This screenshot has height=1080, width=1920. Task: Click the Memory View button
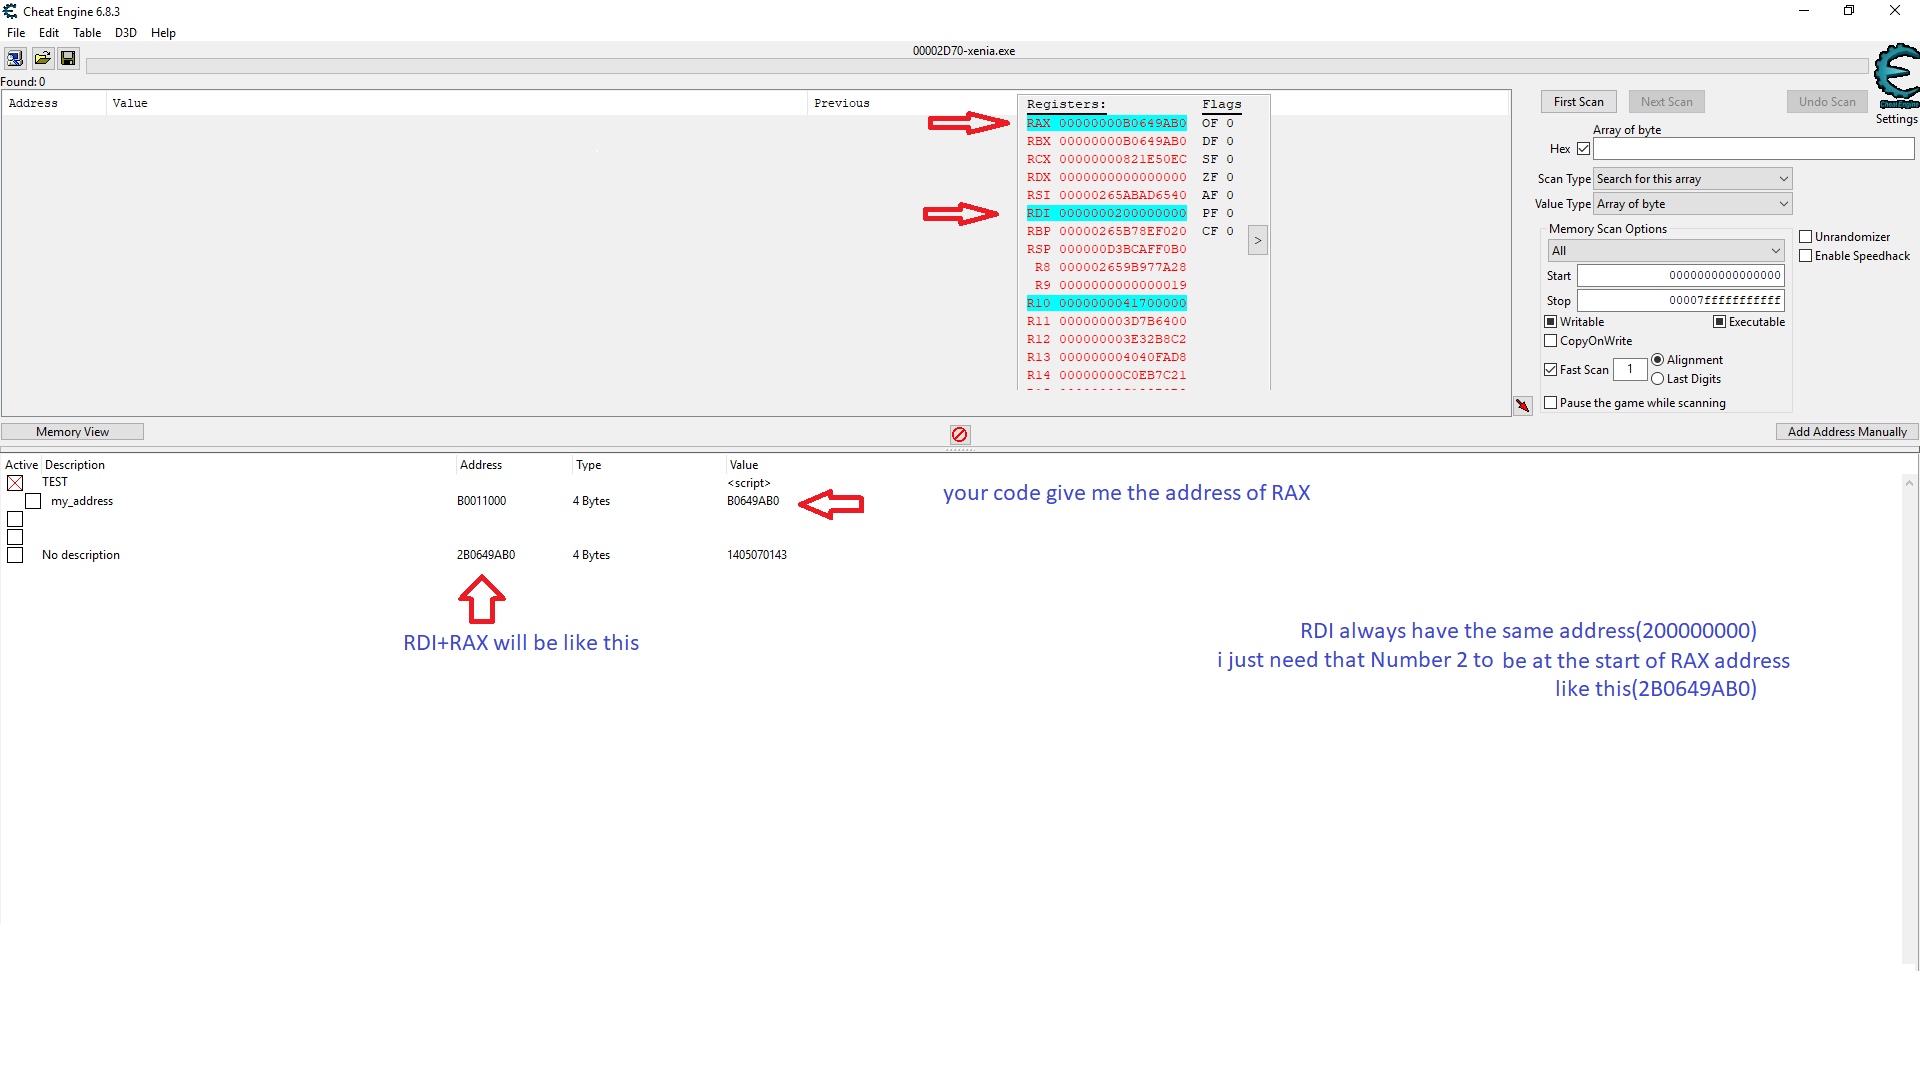pyautogui.click(x=72, y=432)
